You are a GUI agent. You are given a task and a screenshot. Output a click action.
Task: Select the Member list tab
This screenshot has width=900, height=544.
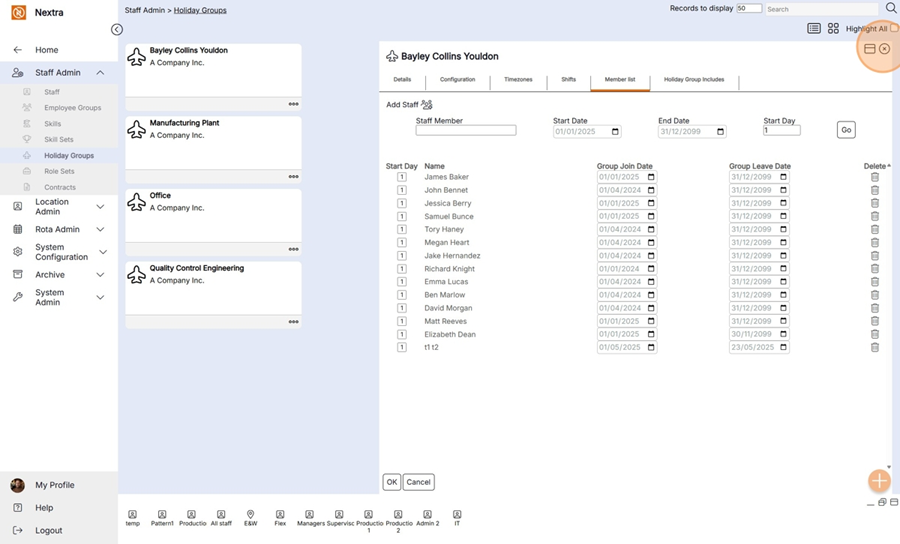620,80
